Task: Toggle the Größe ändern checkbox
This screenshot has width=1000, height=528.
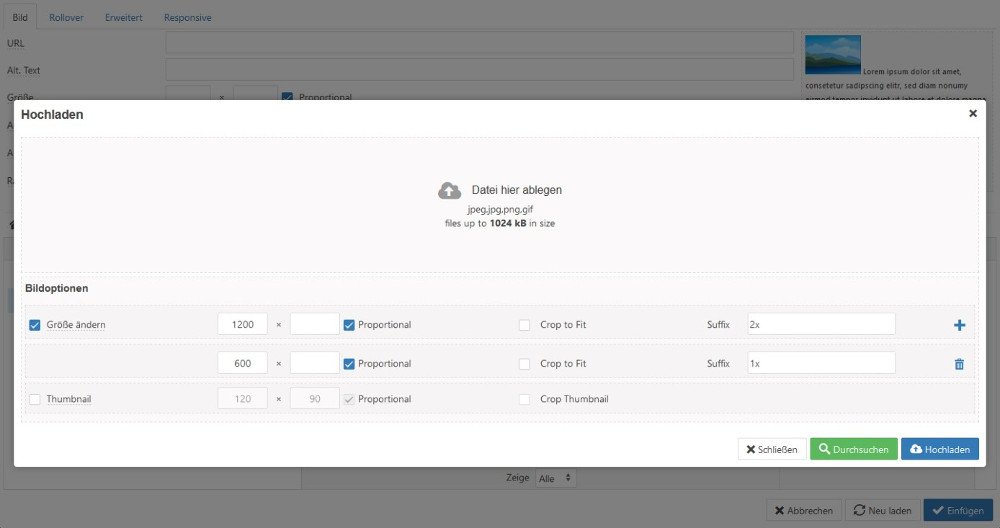Action: point(35,325)
